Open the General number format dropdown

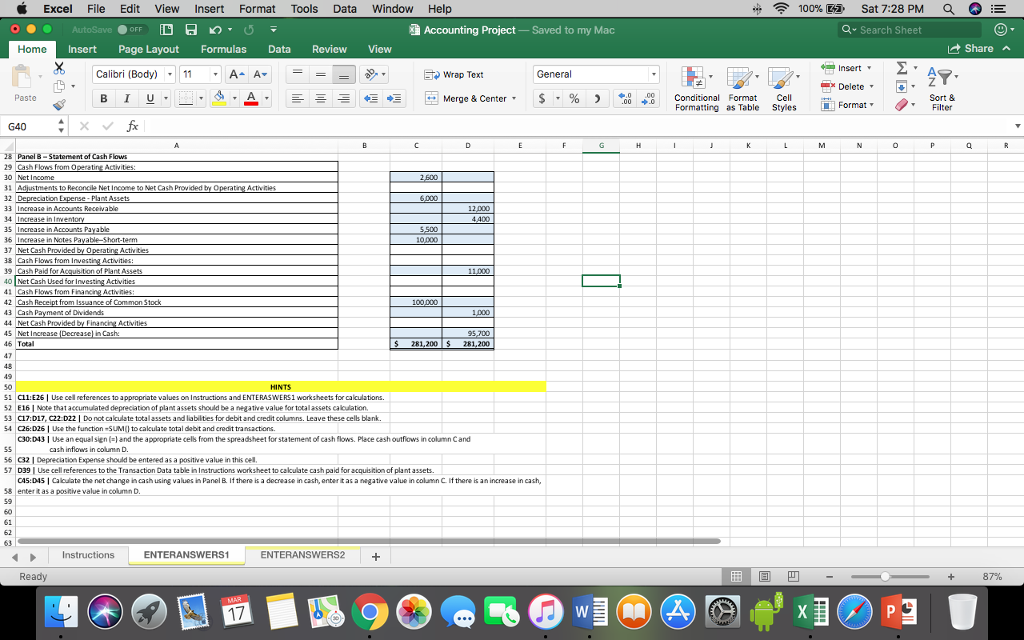[x=596, y=74]
